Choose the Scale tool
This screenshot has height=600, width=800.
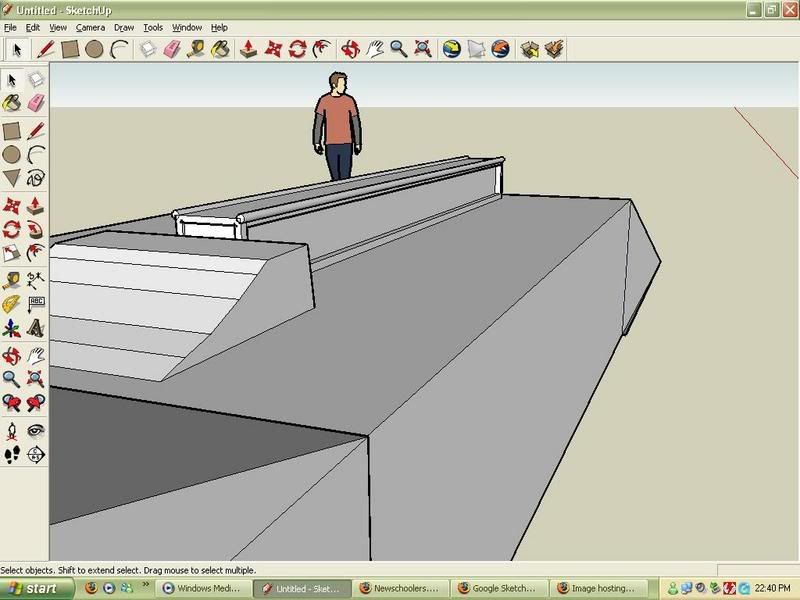[12, 253]
